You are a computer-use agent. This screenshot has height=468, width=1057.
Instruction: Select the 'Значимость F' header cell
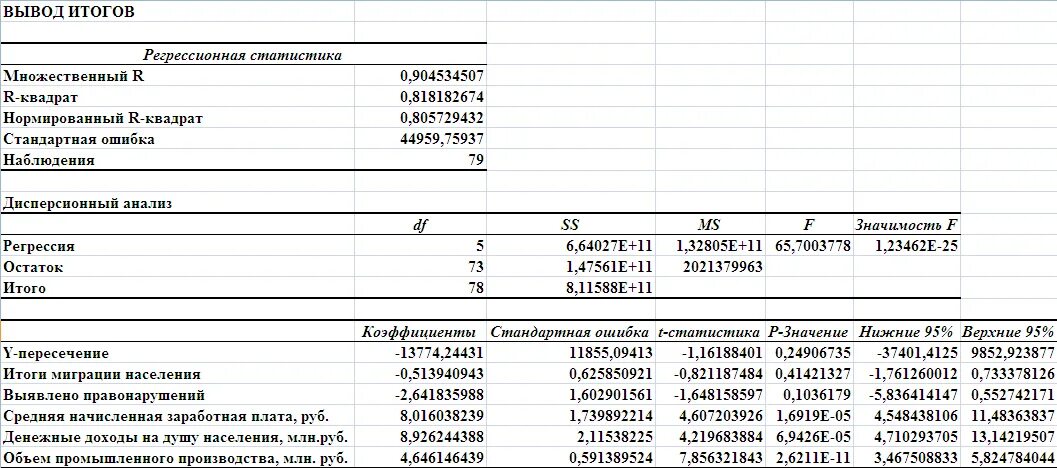[907, 225]
